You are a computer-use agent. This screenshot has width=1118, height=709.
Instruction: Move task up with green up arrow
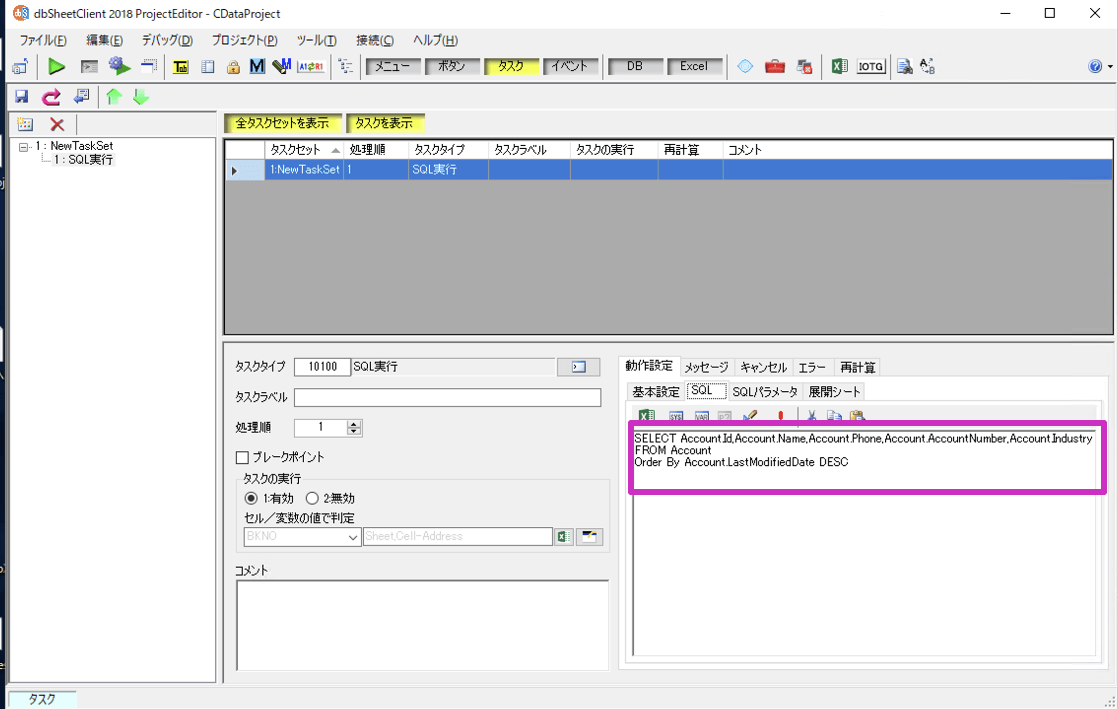114,97
